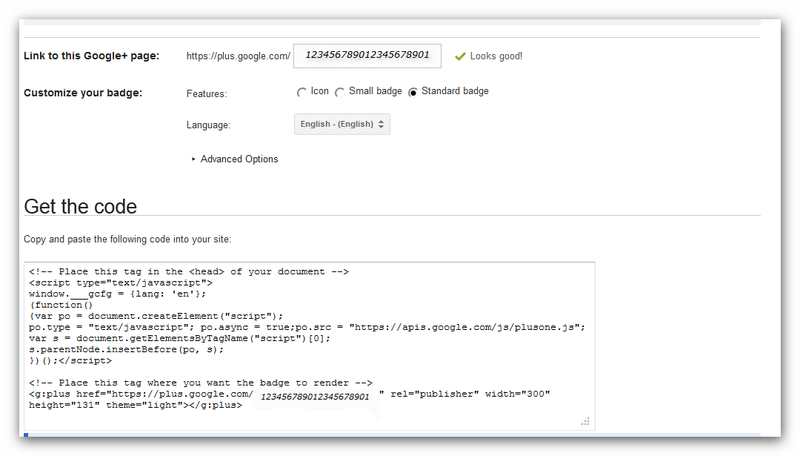Click 'Link to this Google+ page:' label

click(x=91, y=56)
